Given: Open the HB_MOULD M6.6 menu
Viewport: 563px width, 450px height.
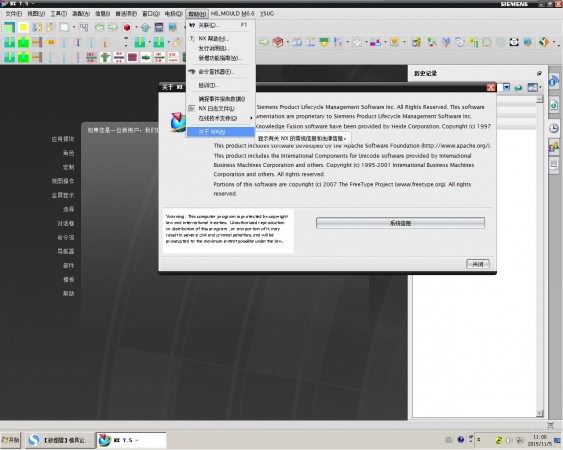Looking at the screenshot, I should tap(232, 14).
